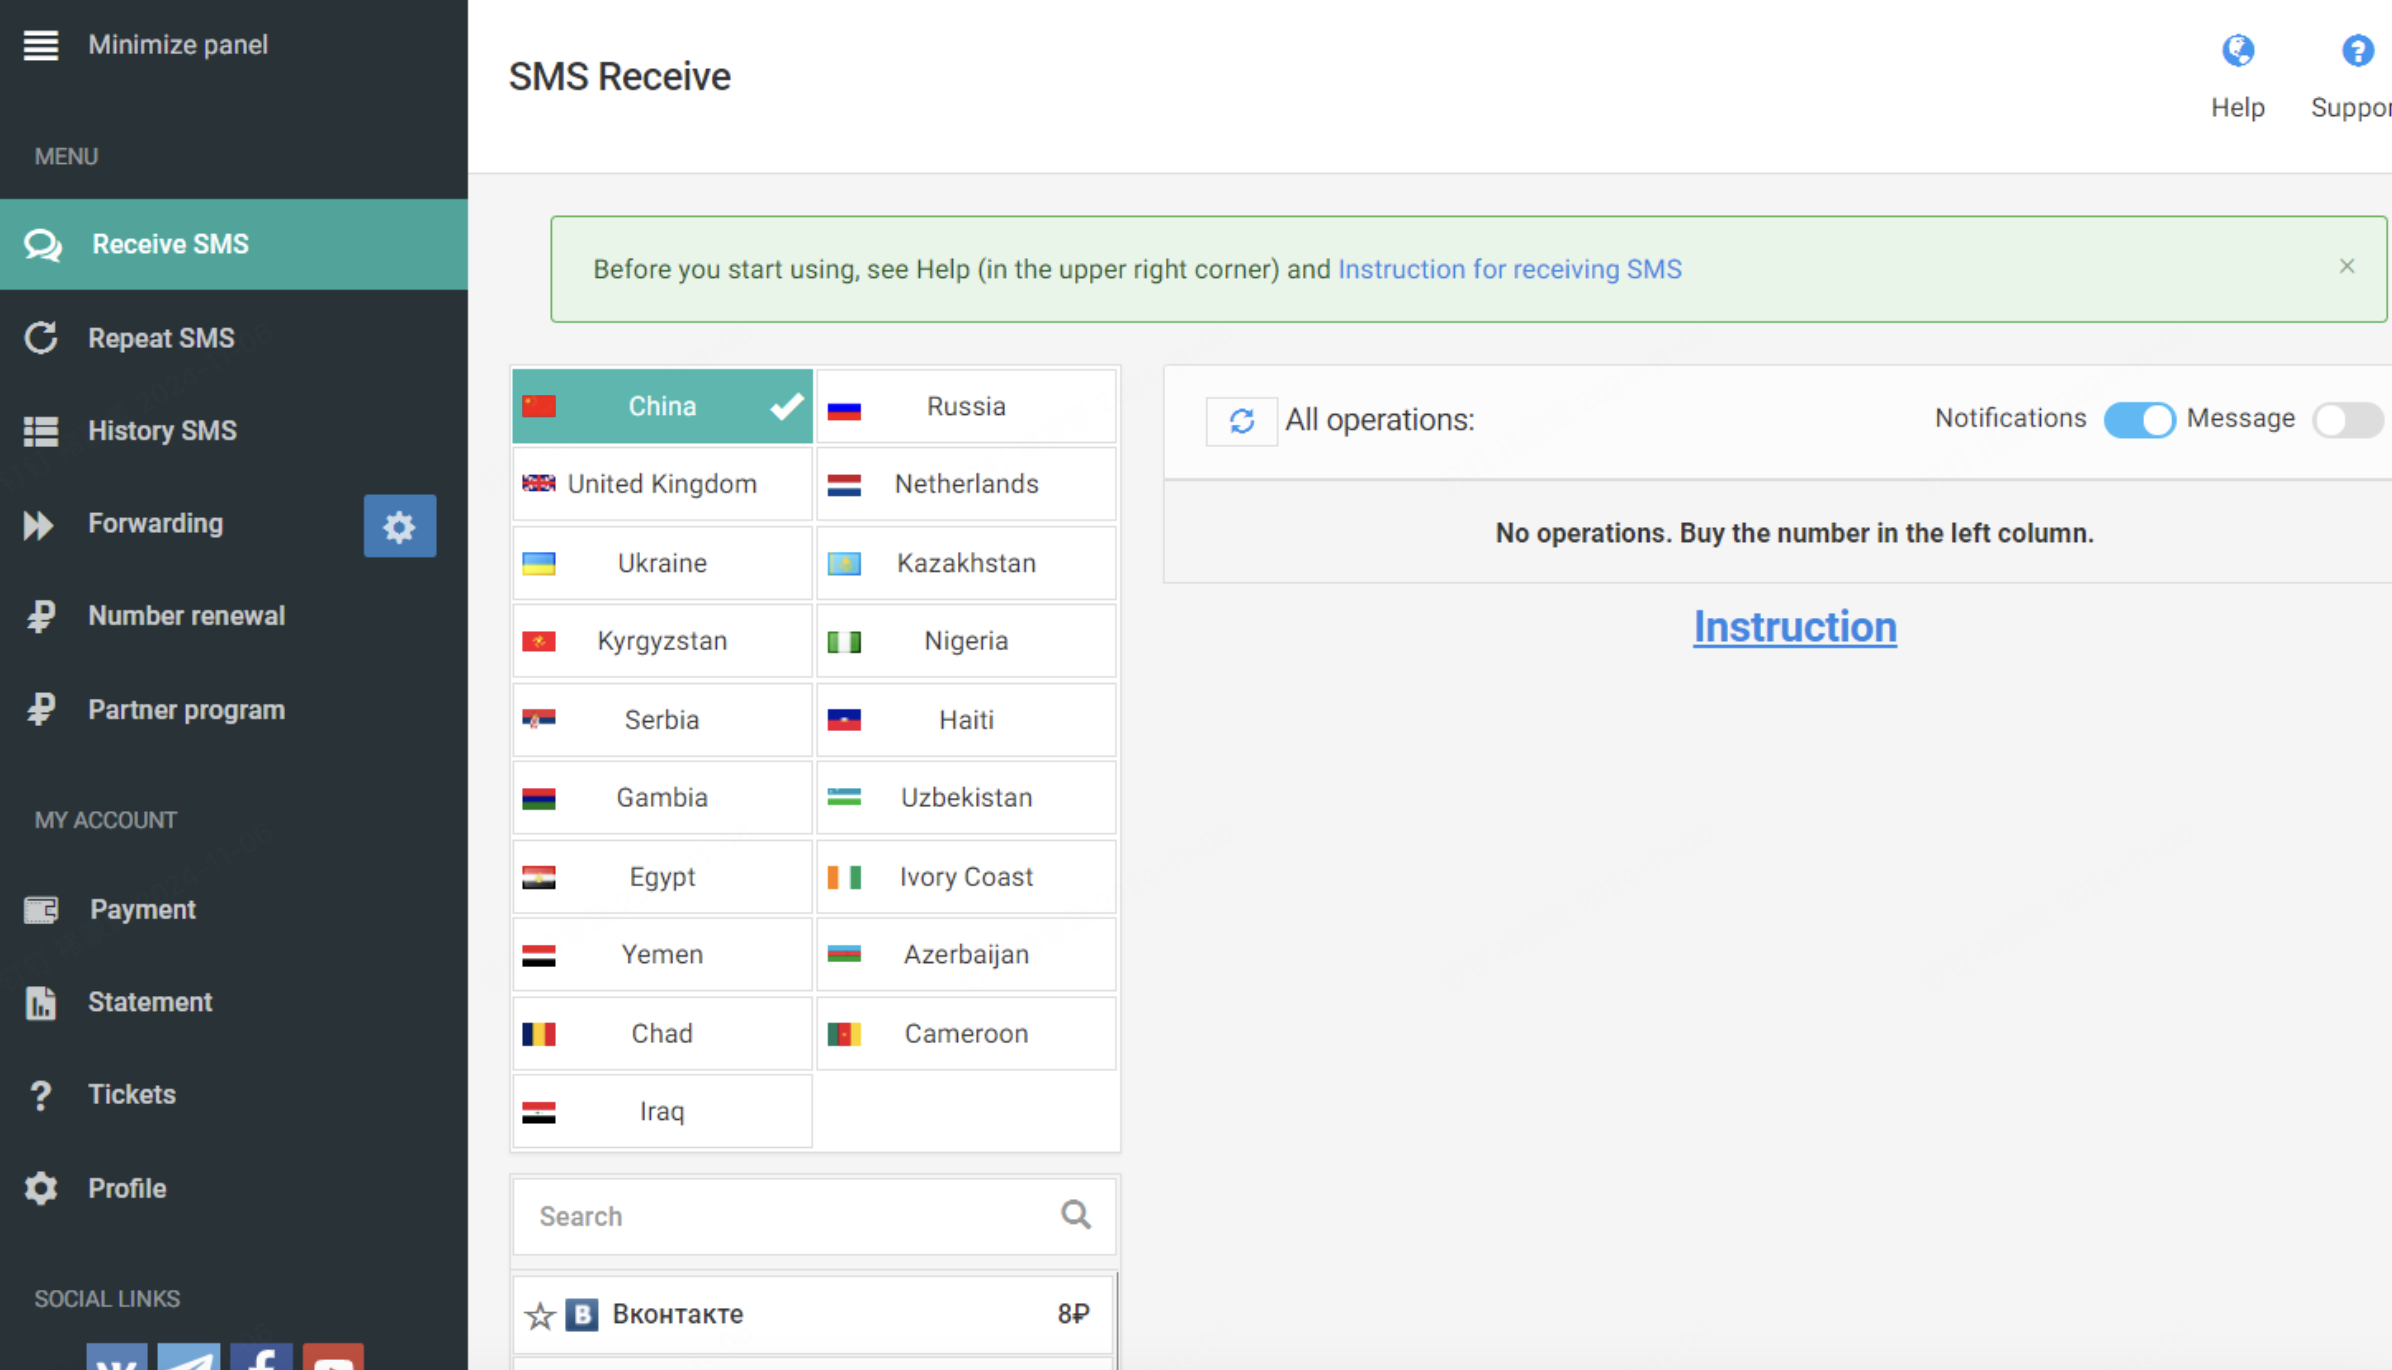The height and width of the screenshot is (1370, 2392).
Task: Click the refresh operations icon
Action: (1241, 421)
